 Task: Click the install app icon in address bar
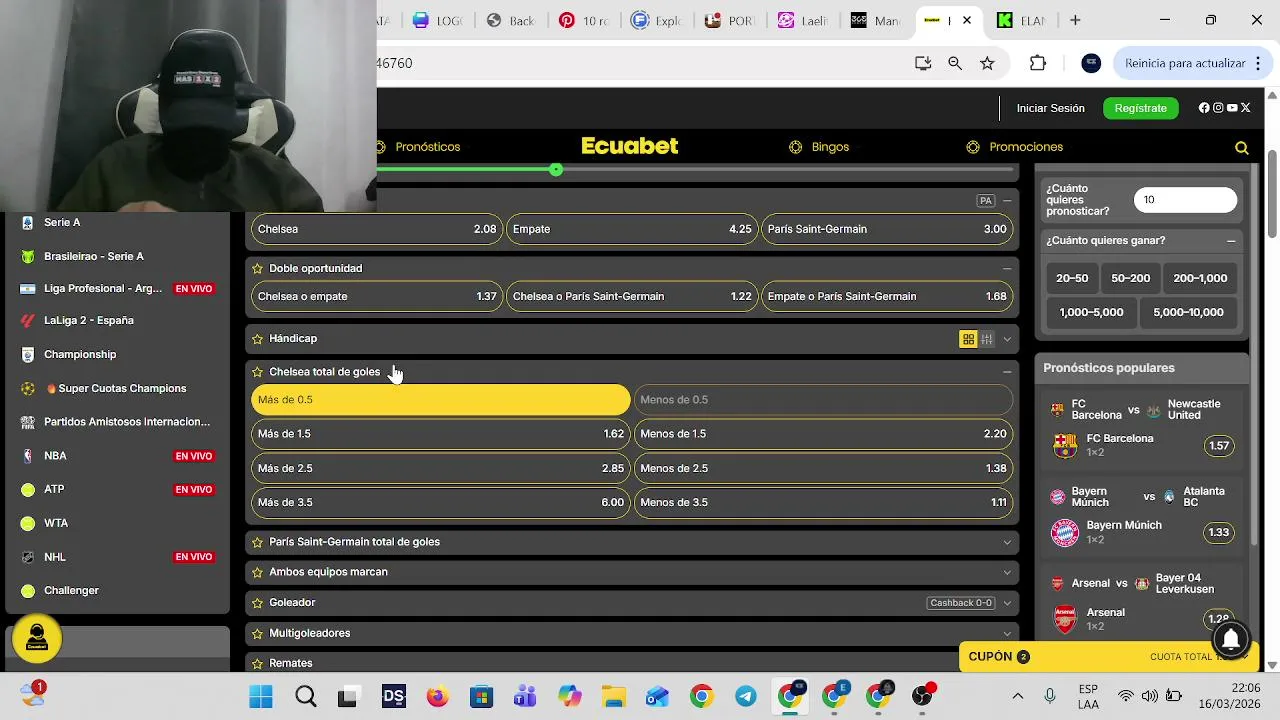point(923,63)
